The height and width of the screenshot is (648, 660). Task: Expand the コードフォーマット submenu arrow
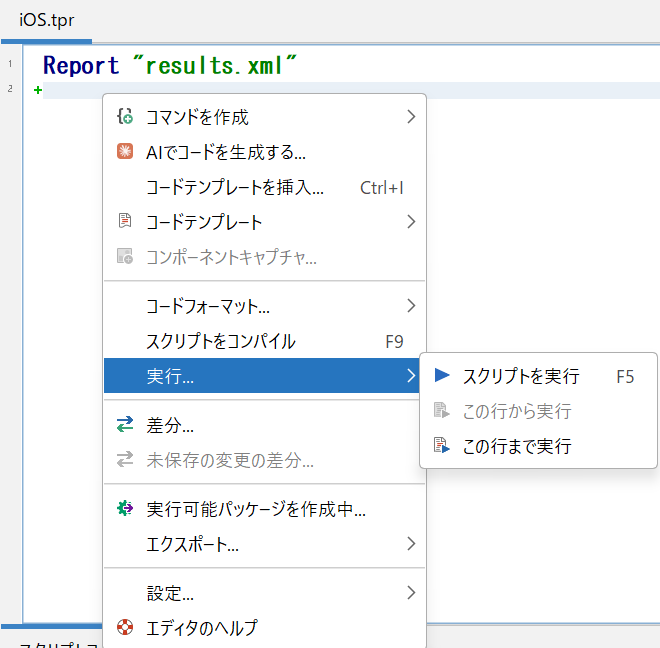click(411, 306)
